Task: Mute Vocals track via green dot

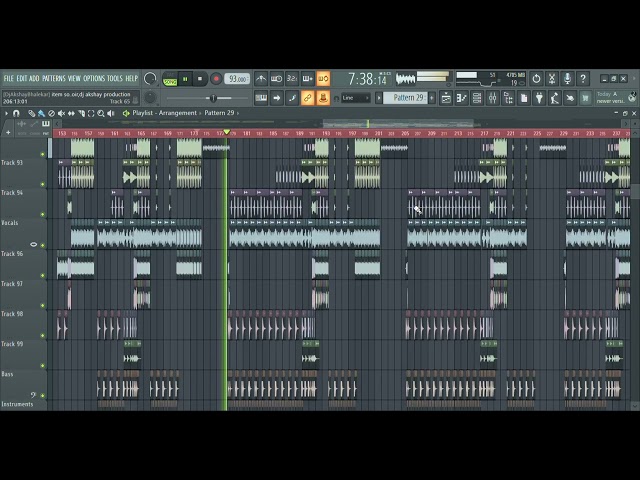Action: tap(42, 245)
